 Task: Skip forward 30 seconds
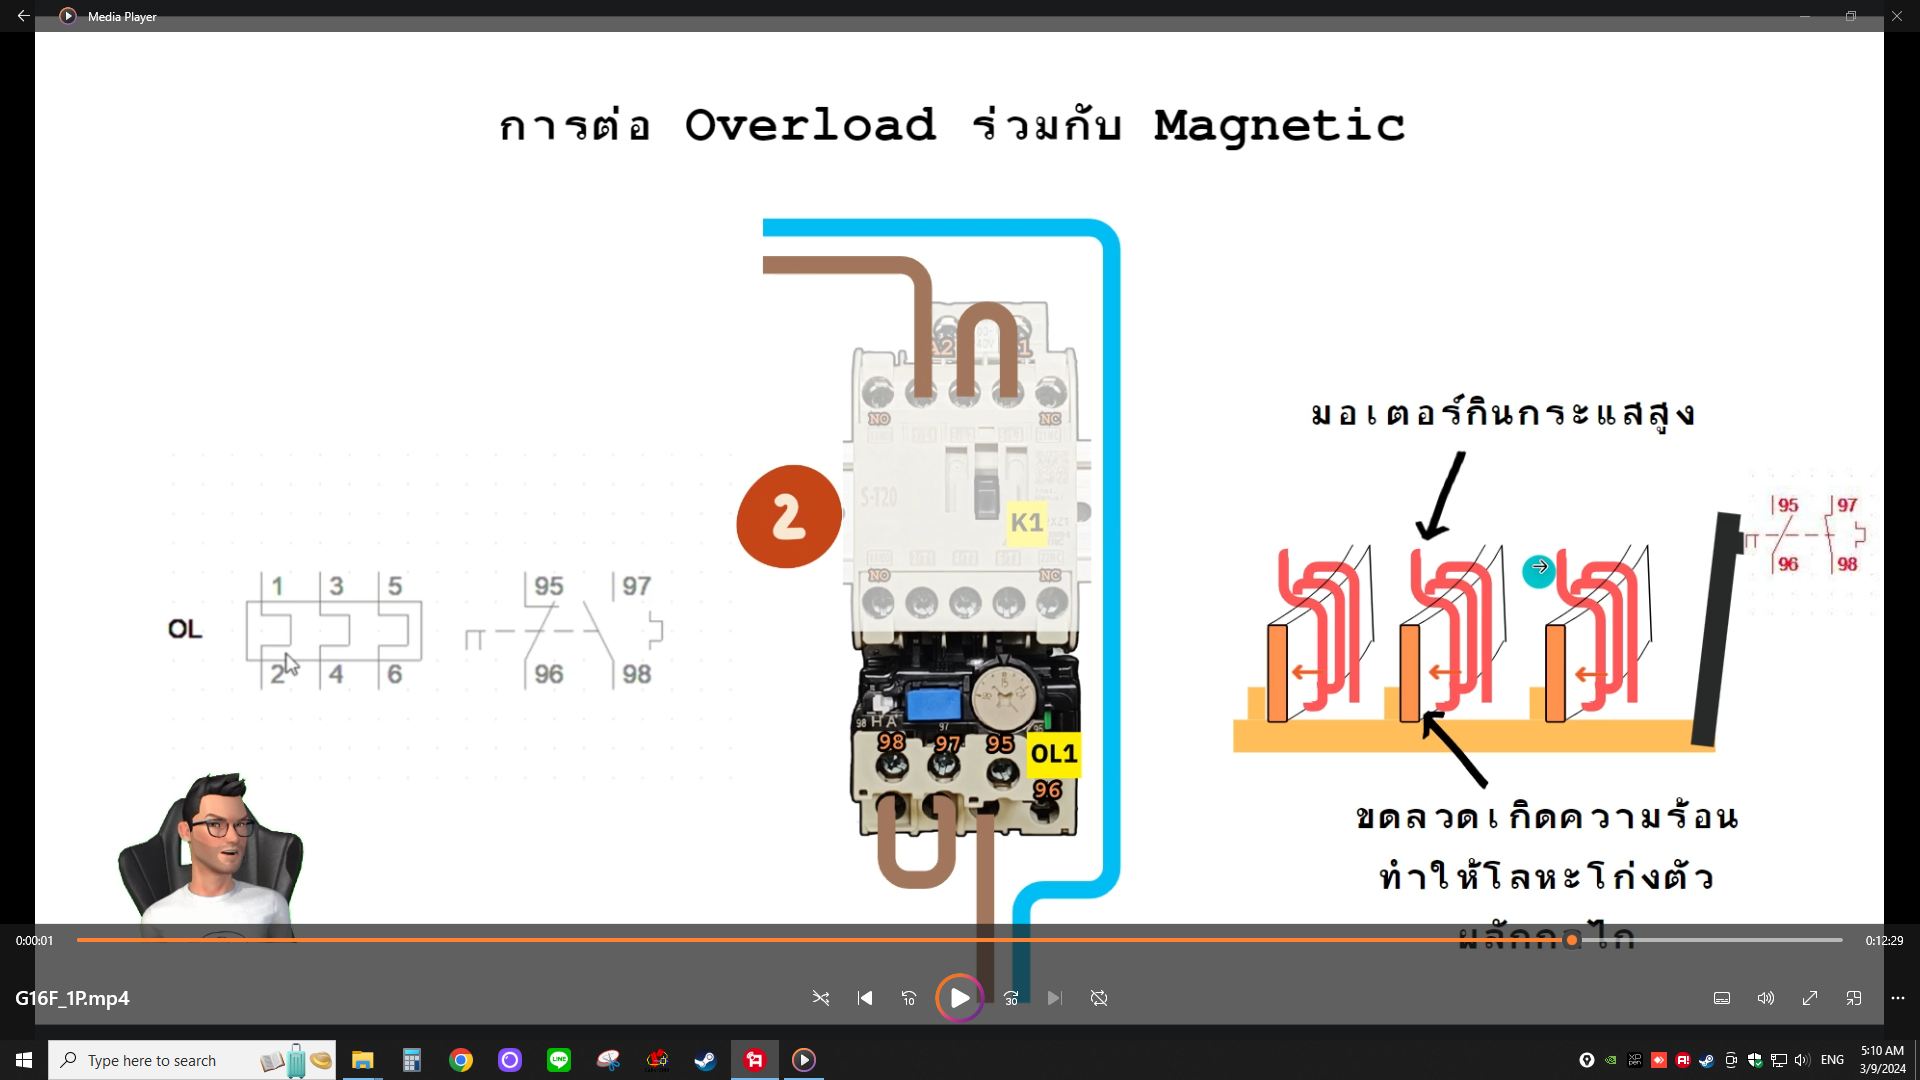[x=1011, y=998]
